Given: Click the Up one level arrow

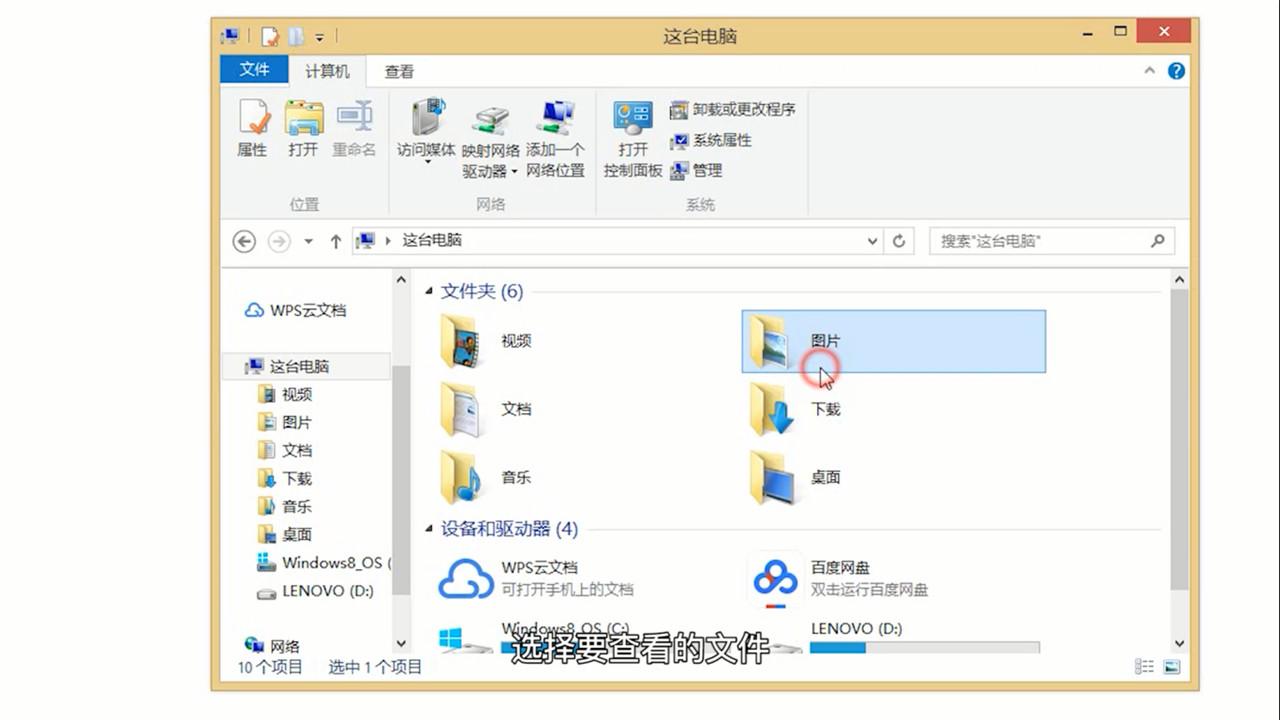Looking at the screenshot, I should pyautogui.click(x=336, y=241).
